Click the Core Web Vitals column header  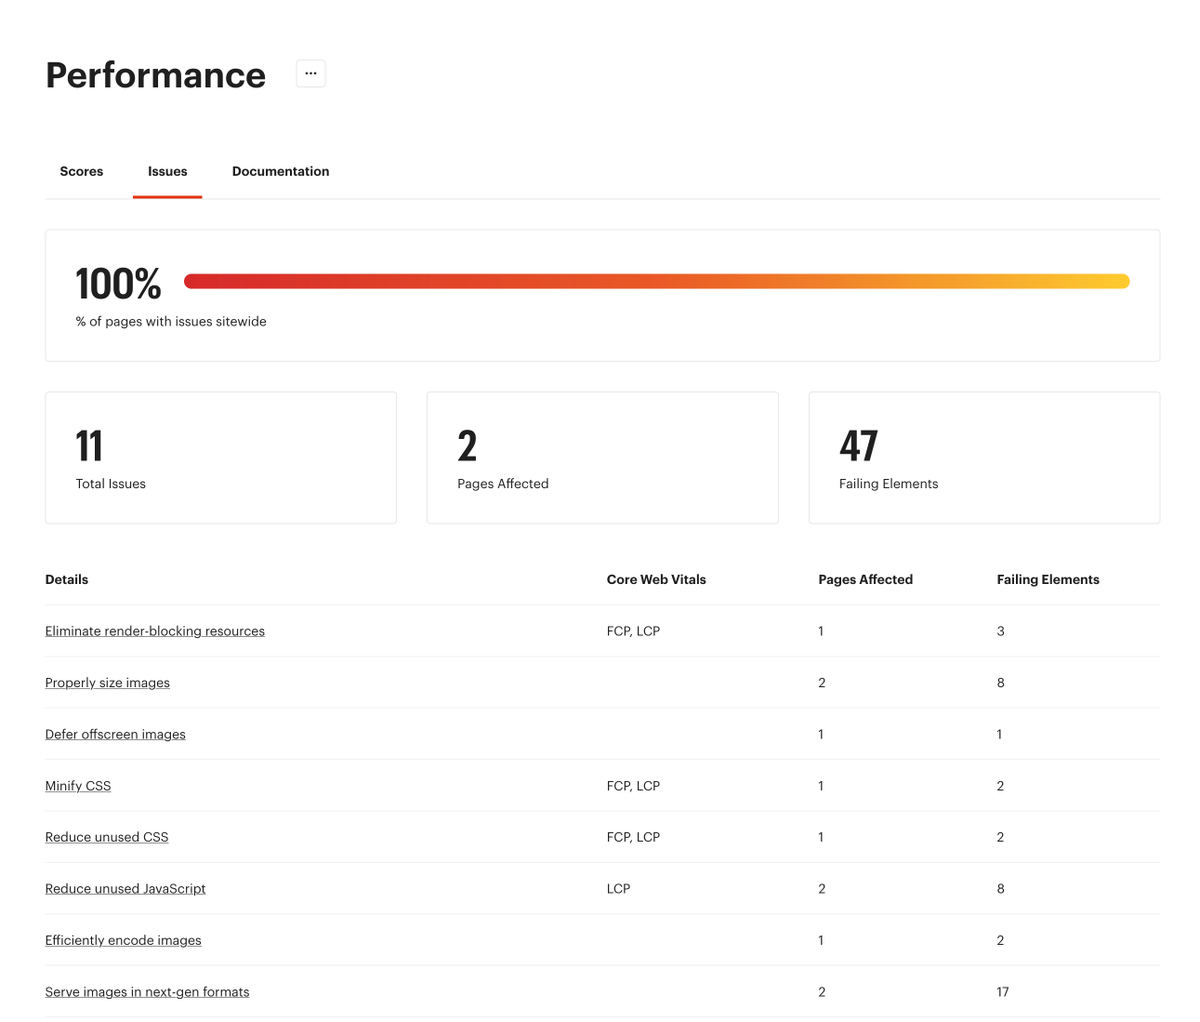[656, 579]
